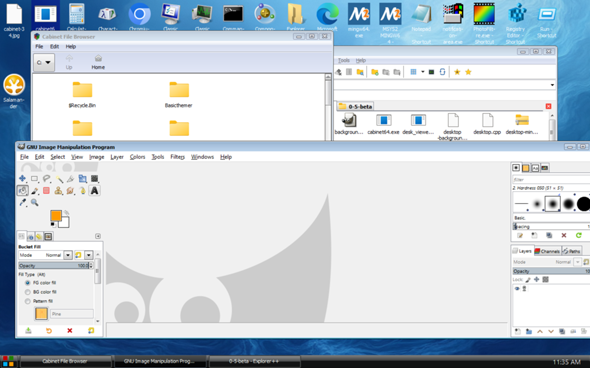Raise layer with the up arrow icon
This screenshot has height=368, width=590.
[540, 331]
